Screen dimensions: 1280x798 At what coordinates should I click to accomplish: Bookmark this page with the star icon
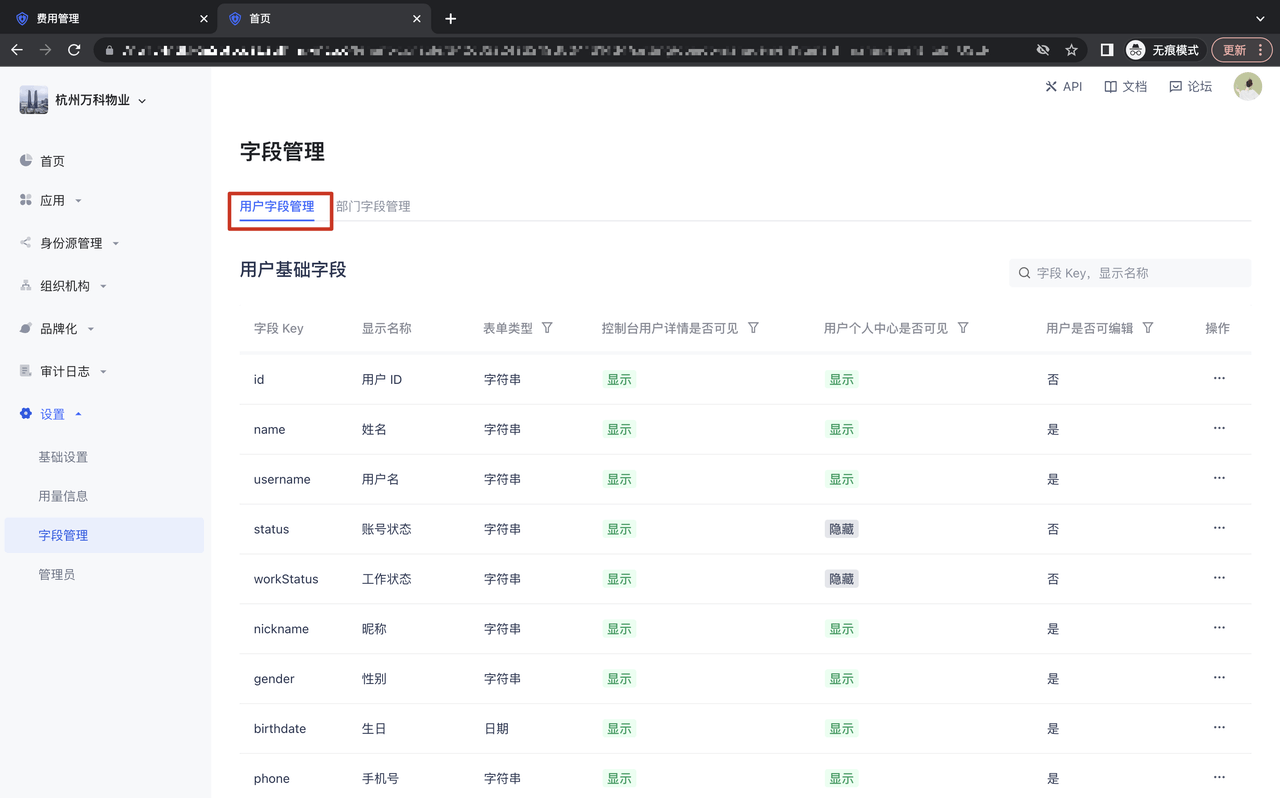(x=1071, y=49)
